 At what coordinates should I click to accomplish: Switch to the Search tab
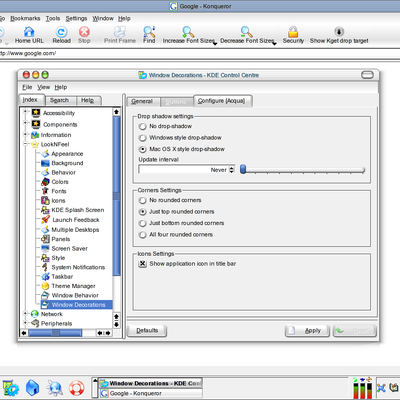pyautogui.click(x=59, y=100)
